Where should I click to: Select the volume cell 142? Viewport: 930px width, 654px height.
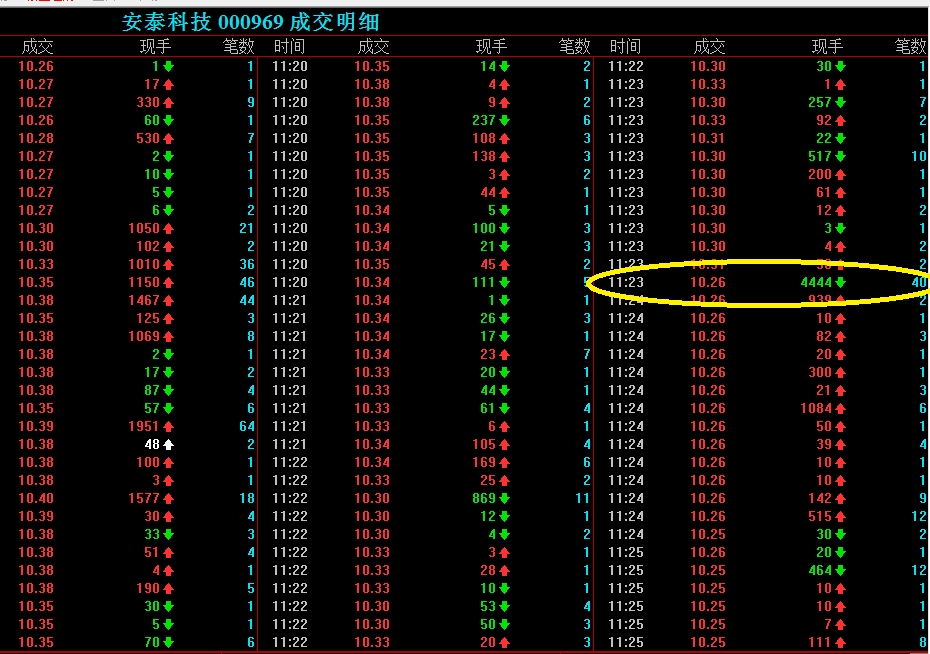(820, 498)
